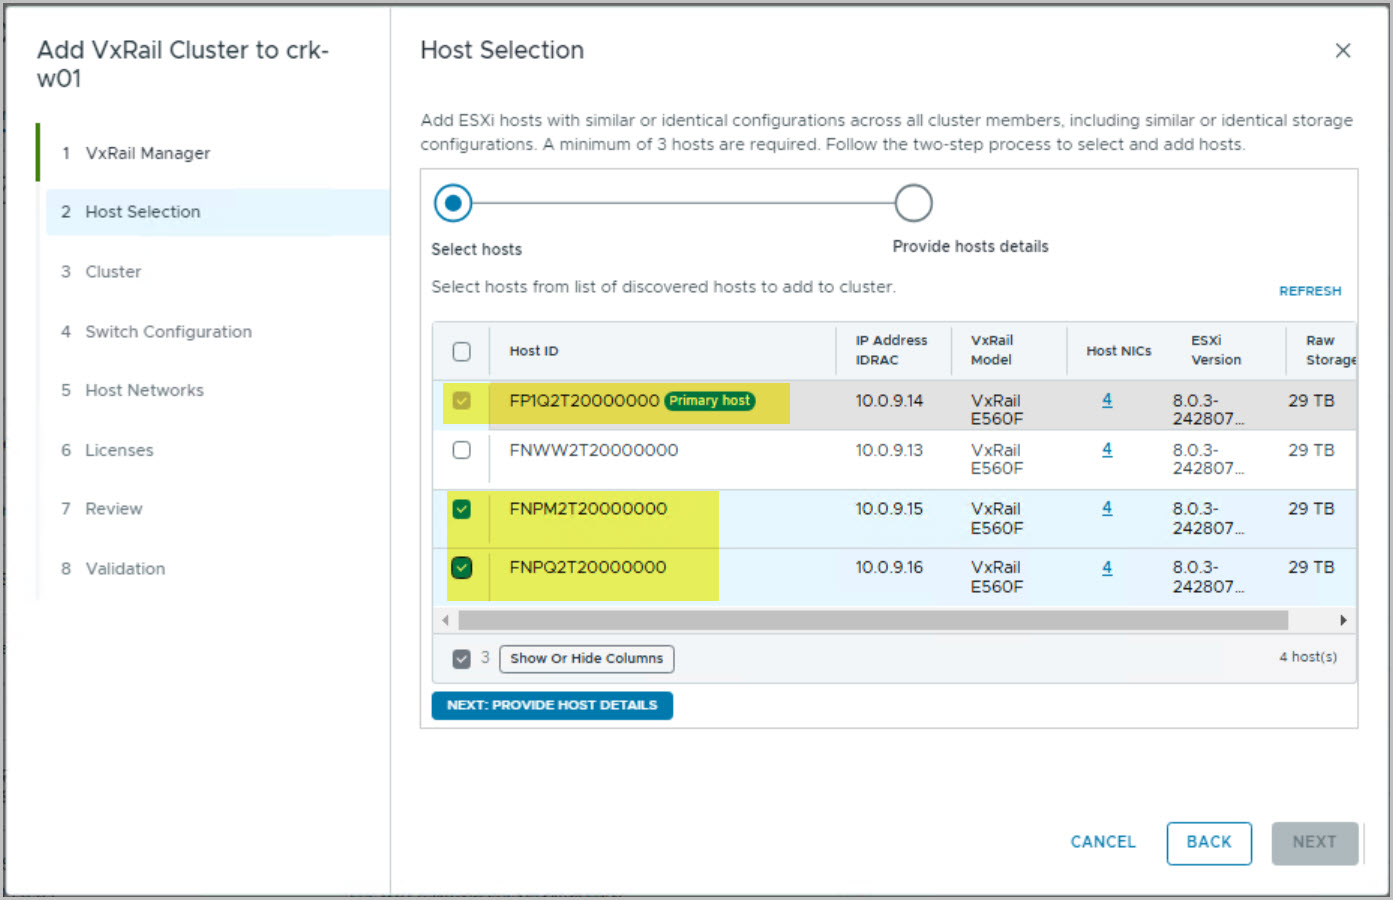Open Host NICs link for host 10.0.9.14

(1106, 400)
